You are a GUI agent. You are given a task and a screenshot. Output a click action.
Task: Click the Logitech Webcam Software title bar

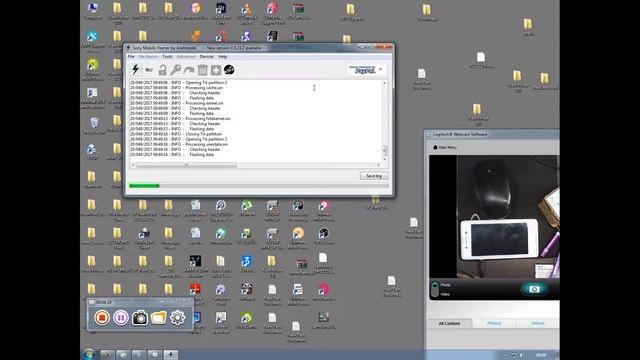point(492,134)
